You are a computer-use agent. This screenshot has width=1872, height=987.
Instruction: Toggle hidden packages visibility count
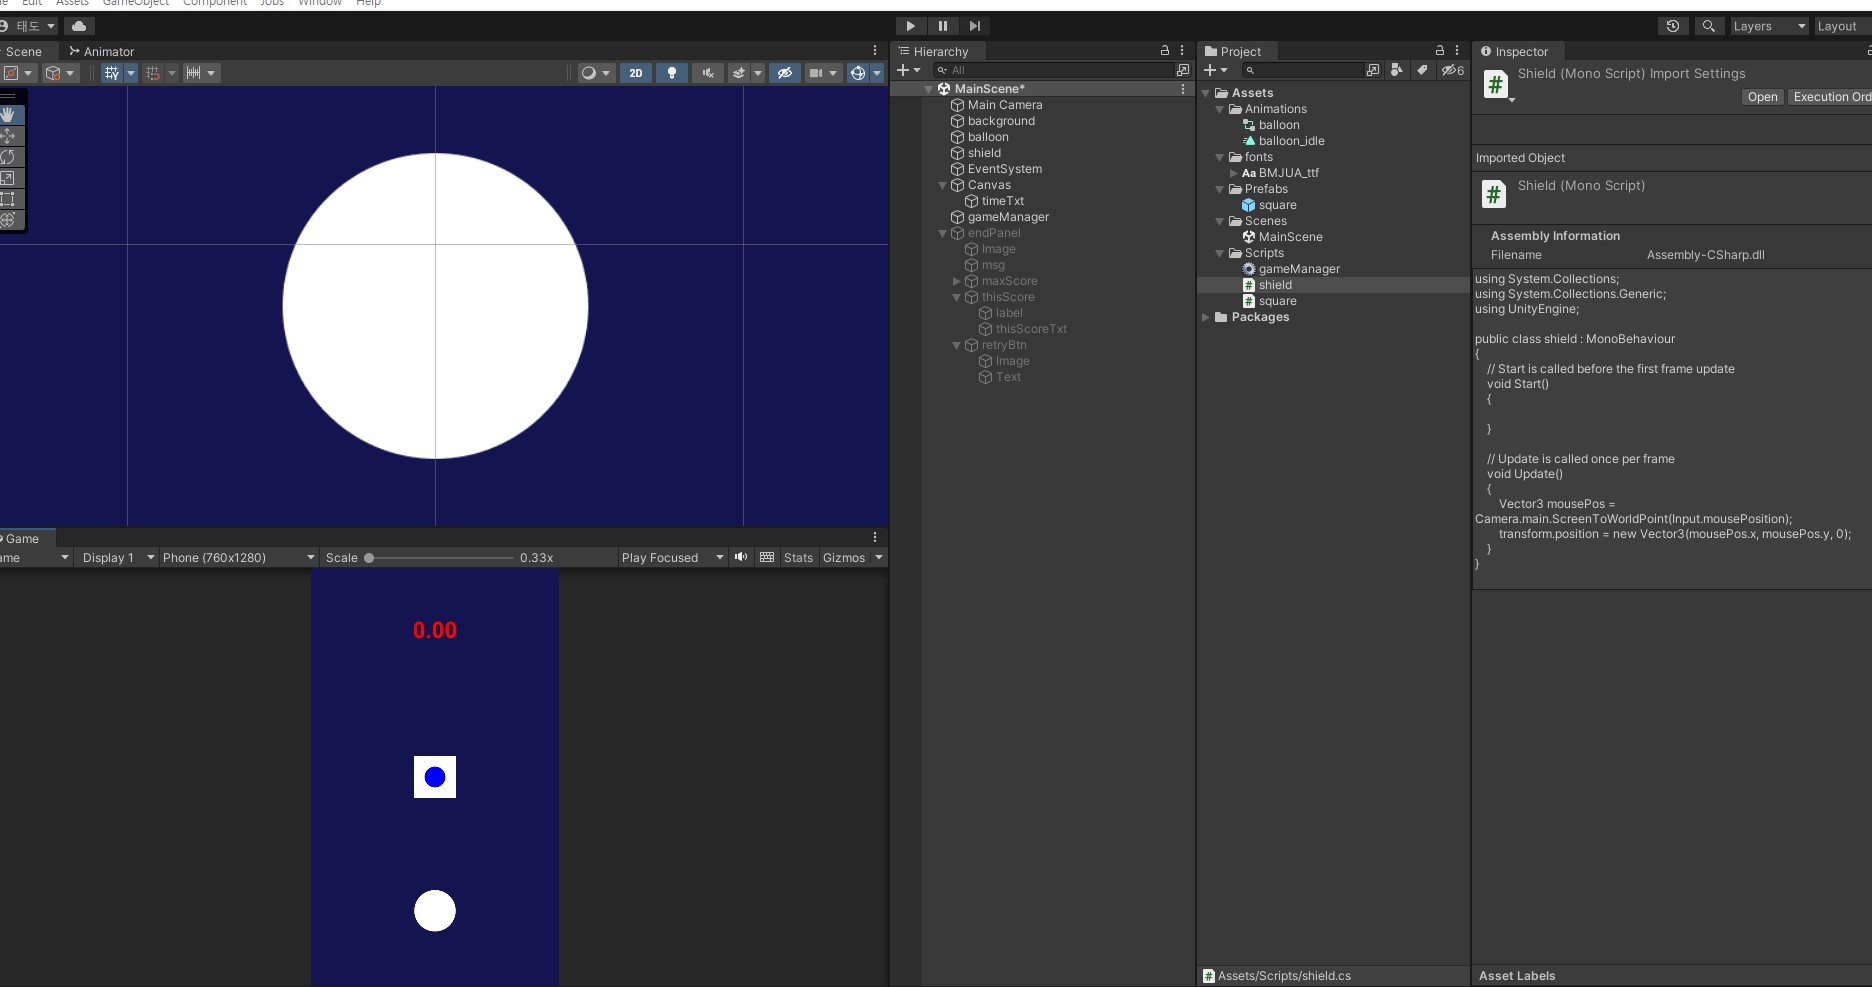pyautogui.click(x=1452, y=70)
